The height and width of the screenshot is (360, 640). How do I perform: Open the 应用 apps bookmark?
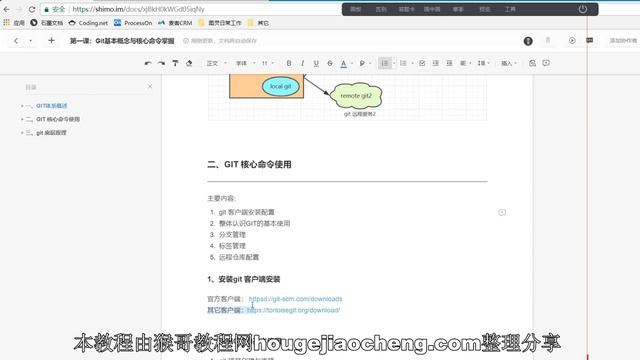coord(14,23)
